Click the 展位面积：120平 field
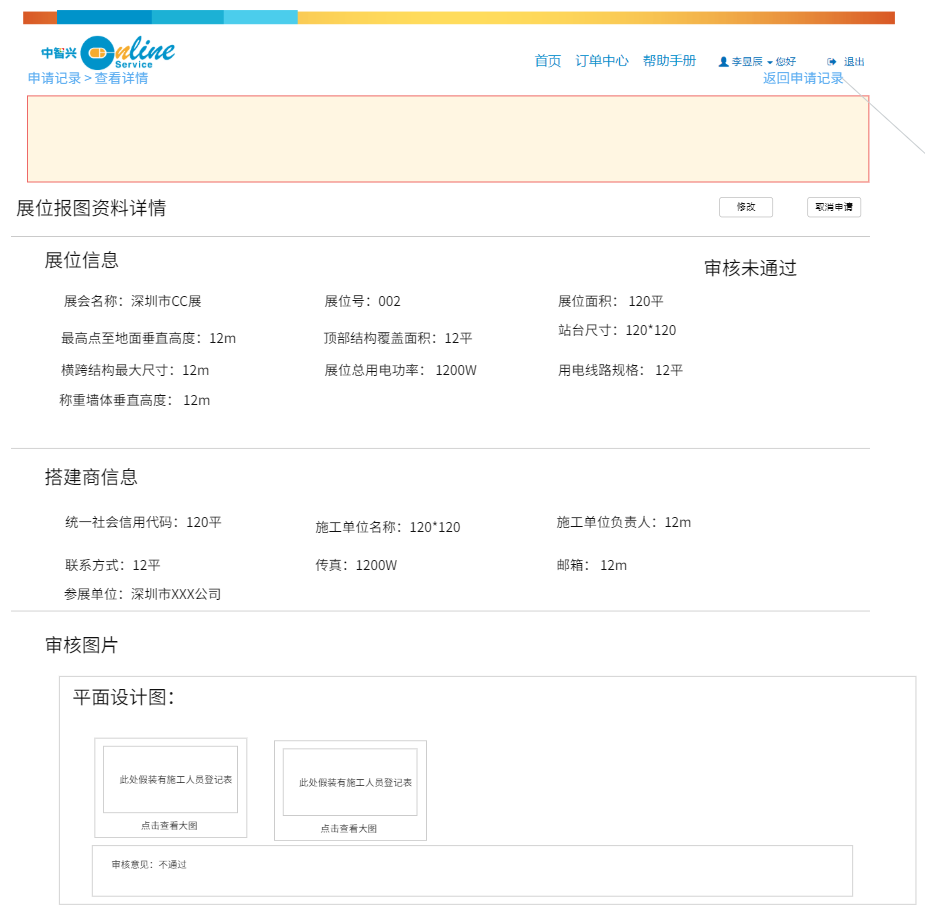Image resolution: width=925 pixels, height=911 pixels. [611, 302]
